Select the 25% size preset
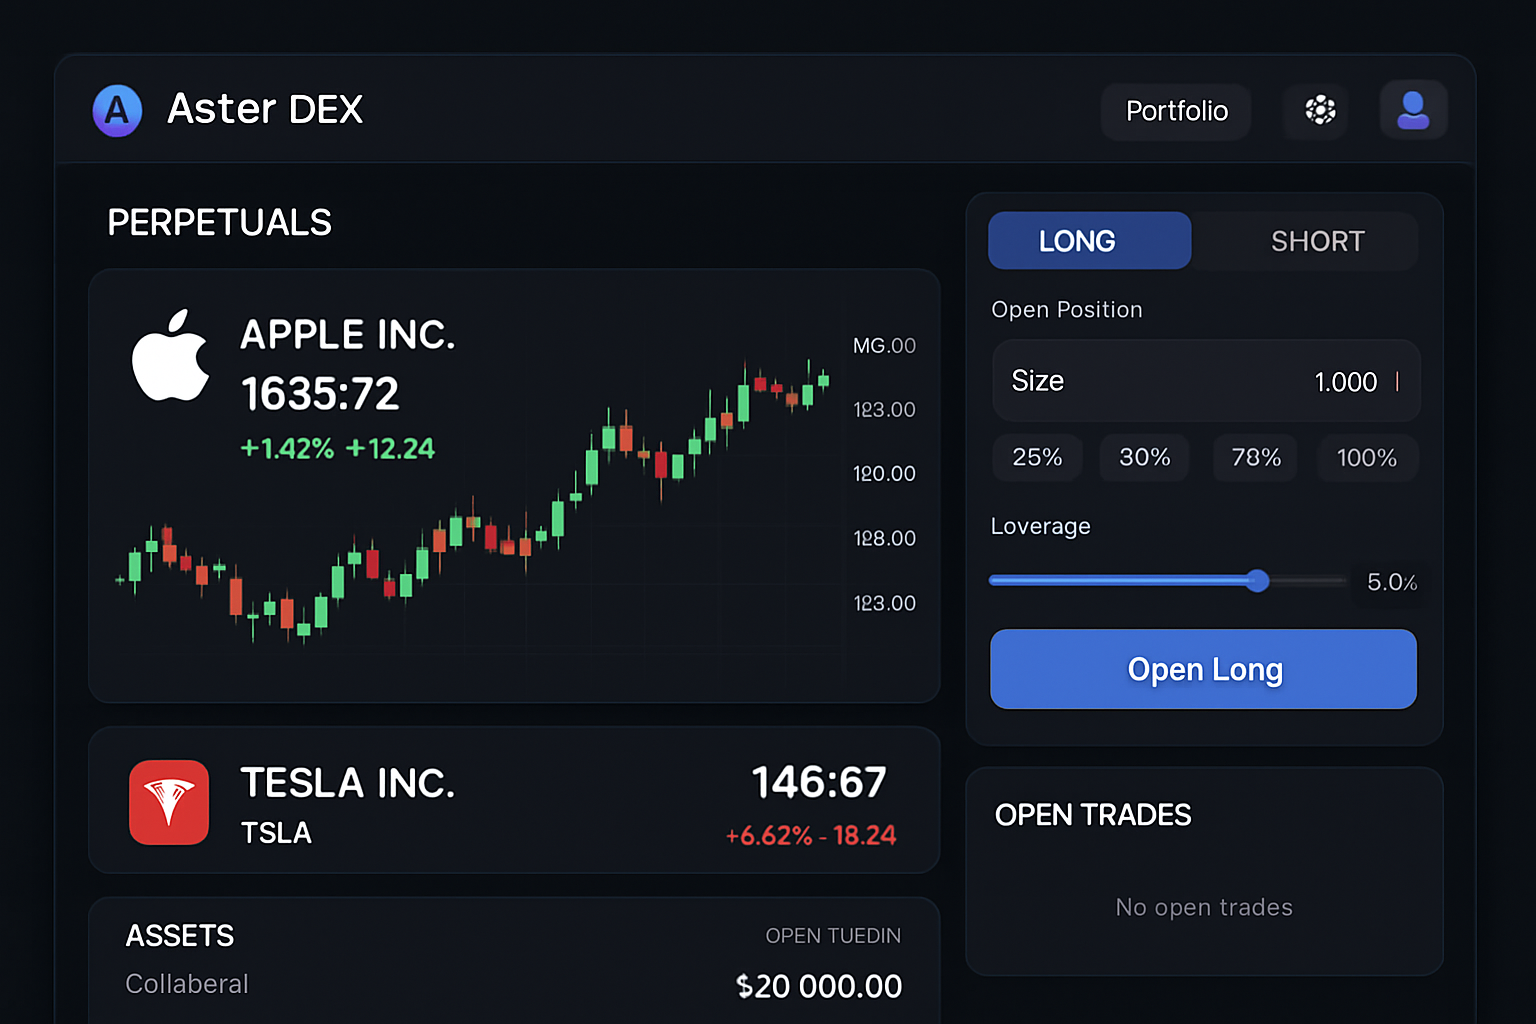This screenshot has width=1536, height=1024. (1037, 458)
